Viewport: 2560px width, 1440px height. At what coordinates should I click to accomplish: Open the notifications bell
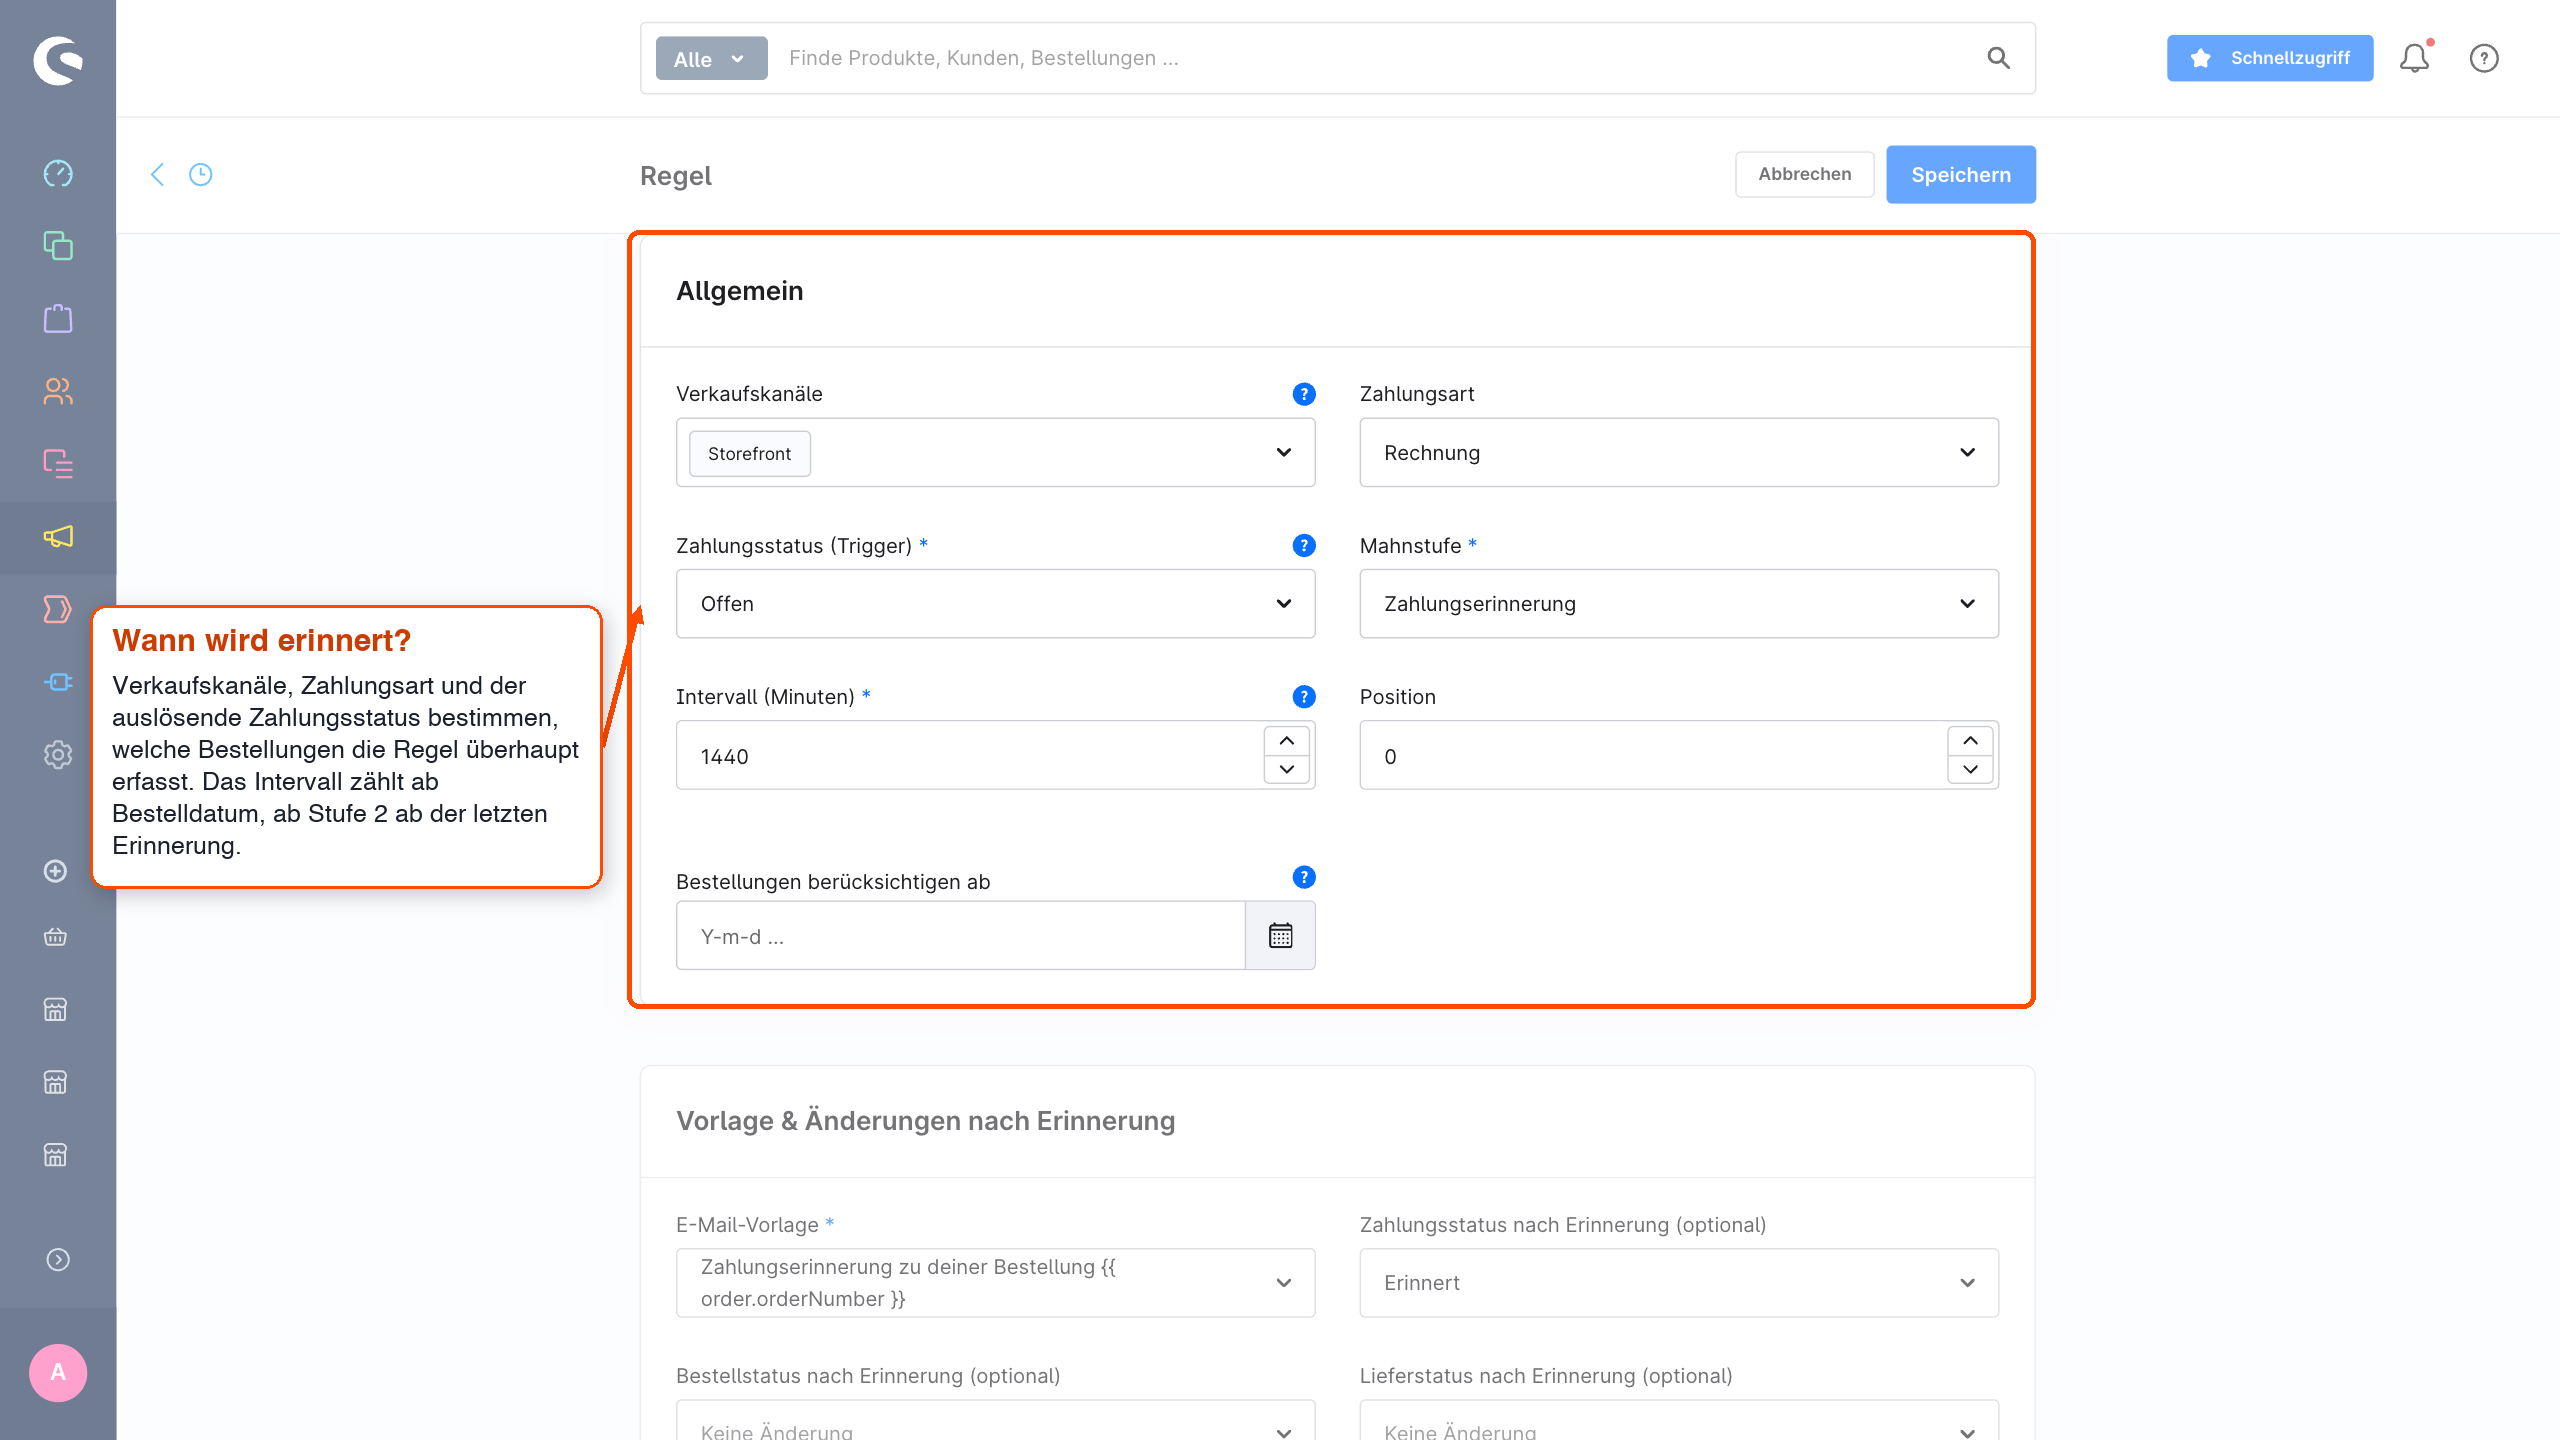click(2415, 58)
